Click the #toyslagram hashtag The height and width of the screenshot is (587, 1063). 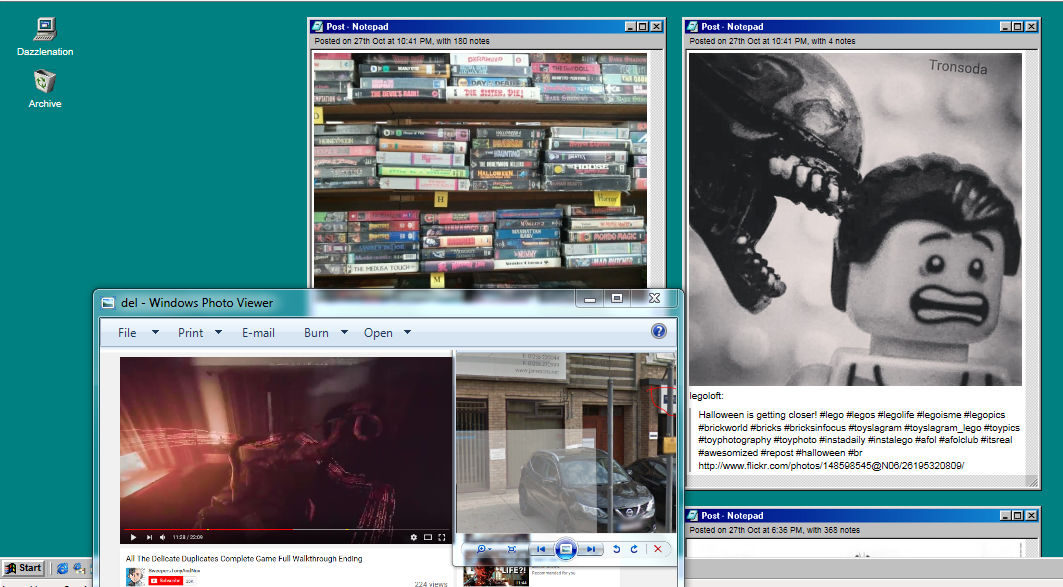(x=877, y=428)
